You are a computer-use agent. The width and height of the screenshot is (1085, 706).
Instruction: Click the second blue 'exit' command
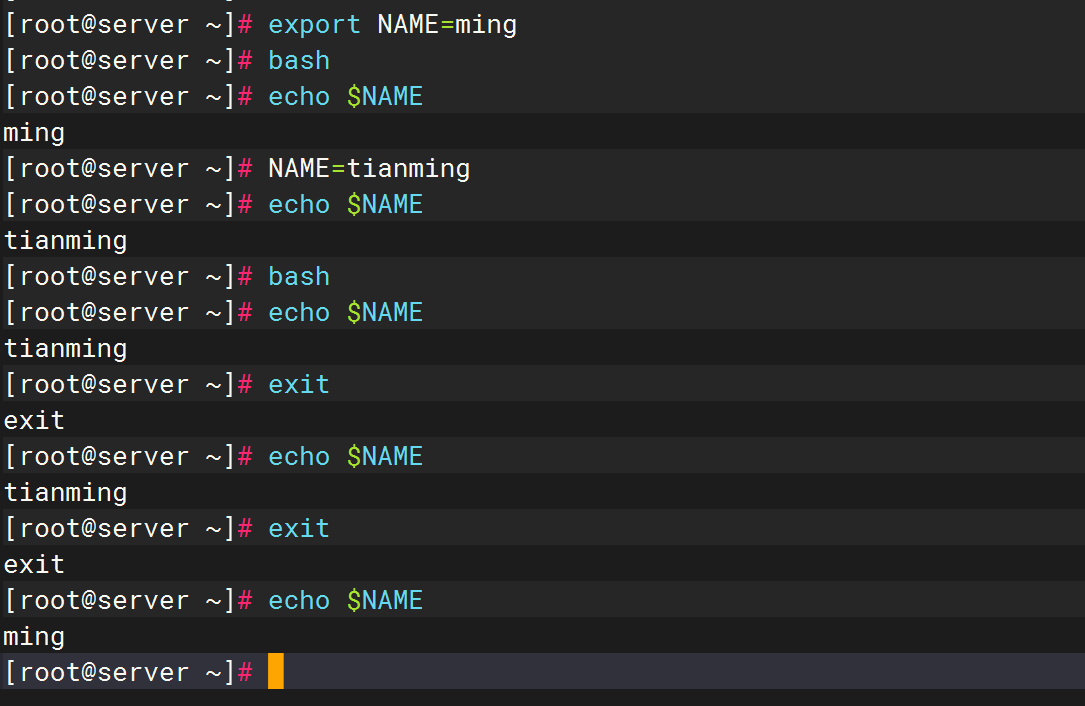click(298, 528)
